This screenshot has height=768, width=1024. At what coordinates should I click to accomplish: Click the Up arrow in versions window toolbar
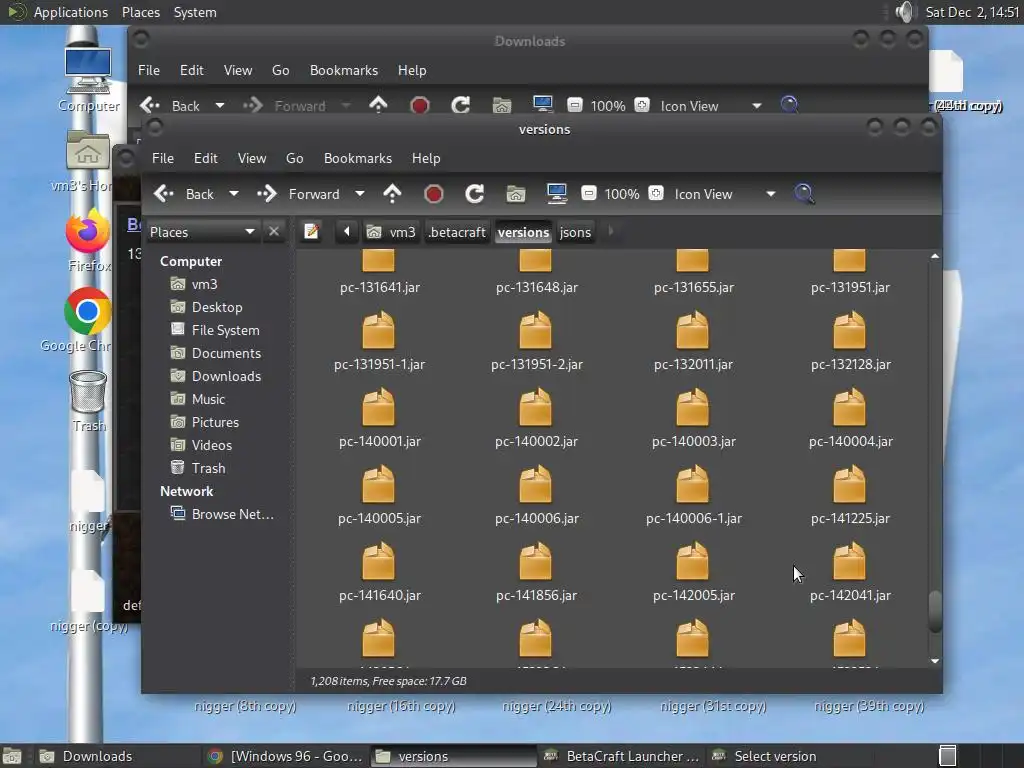(392, 194)
